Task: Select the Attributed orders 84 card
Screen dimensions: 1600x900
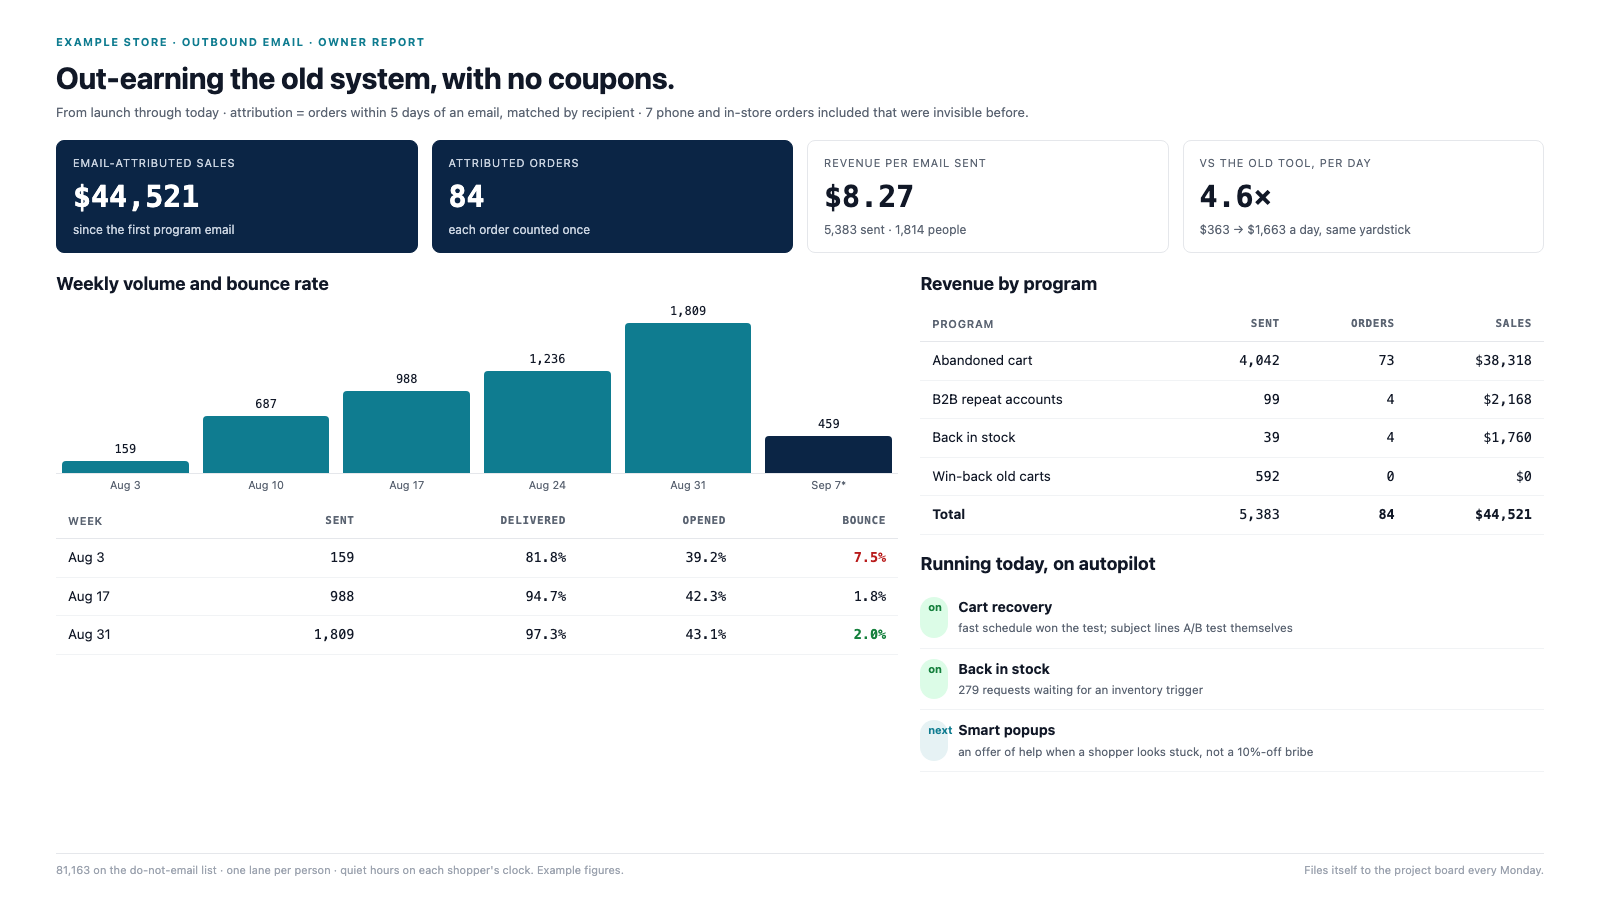Action: point(612,196)
